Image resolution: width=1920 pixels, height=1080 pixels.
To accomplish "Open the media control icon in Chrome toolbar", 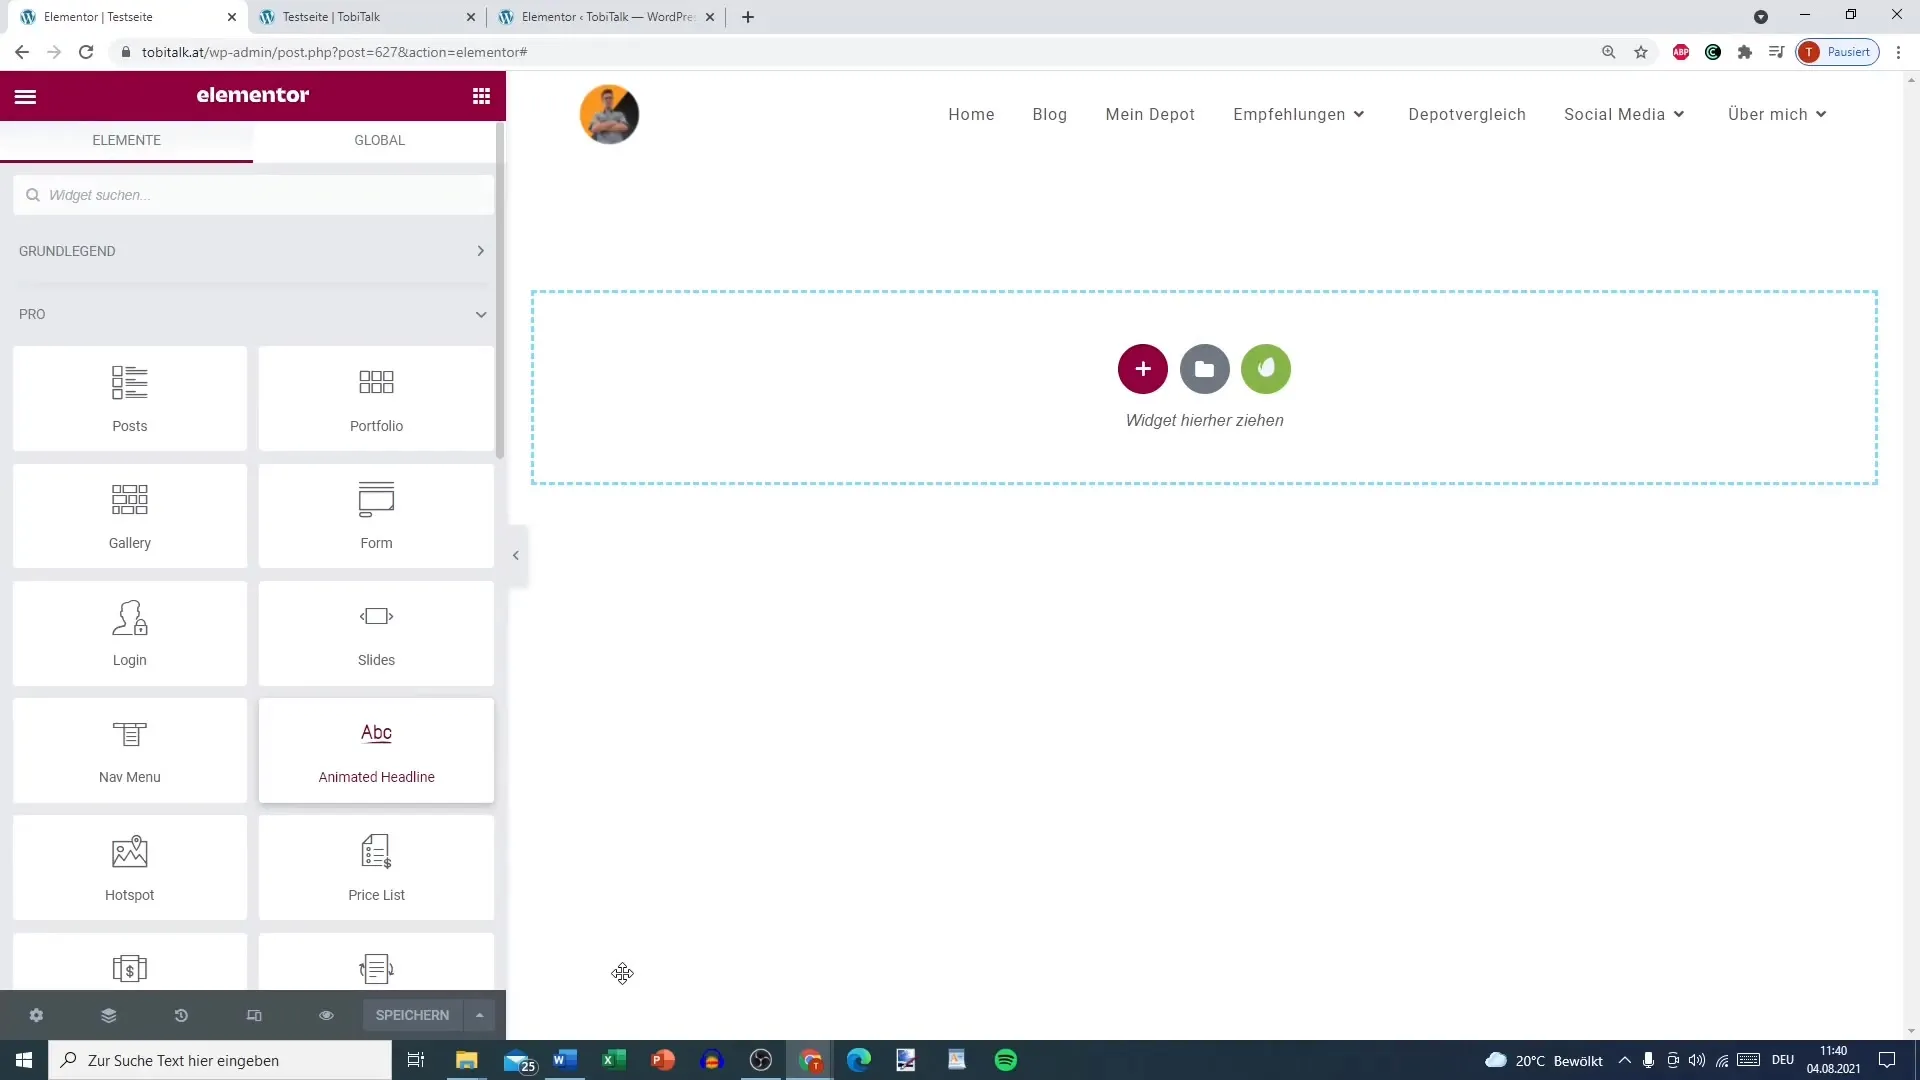I will [1777, 52].
